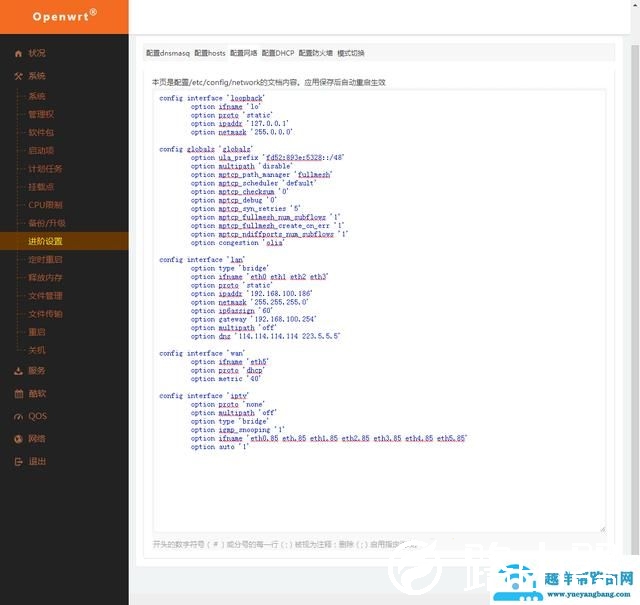The height and width of the screenshot is (605, 640).
Task: Click option ula_prefix line
Action: [x=267, y=158]
